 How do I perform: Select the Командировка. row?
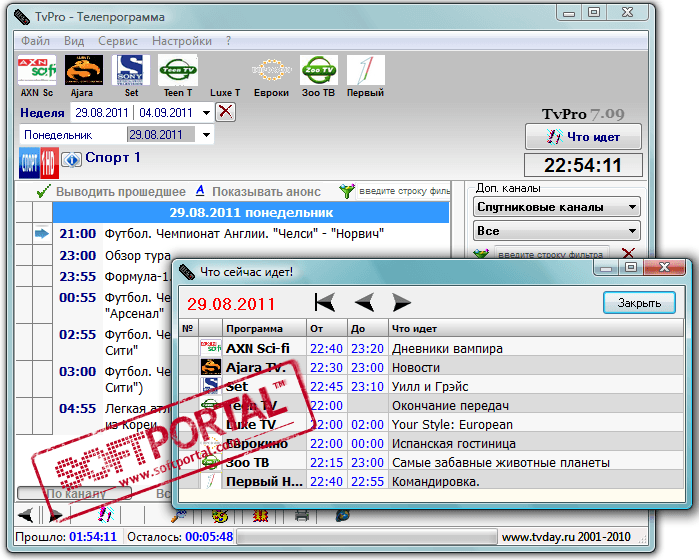click(431, 482)
